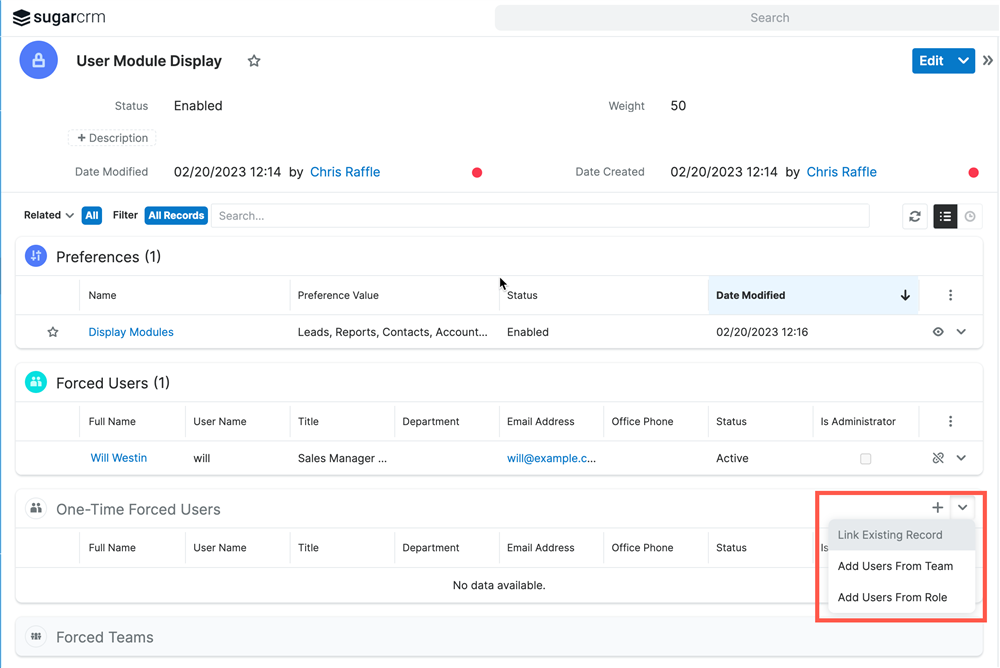The width and height of the screenshot is (1000, 668).
Task: Click the refresh subpanels icon
Action: point(915,216)
